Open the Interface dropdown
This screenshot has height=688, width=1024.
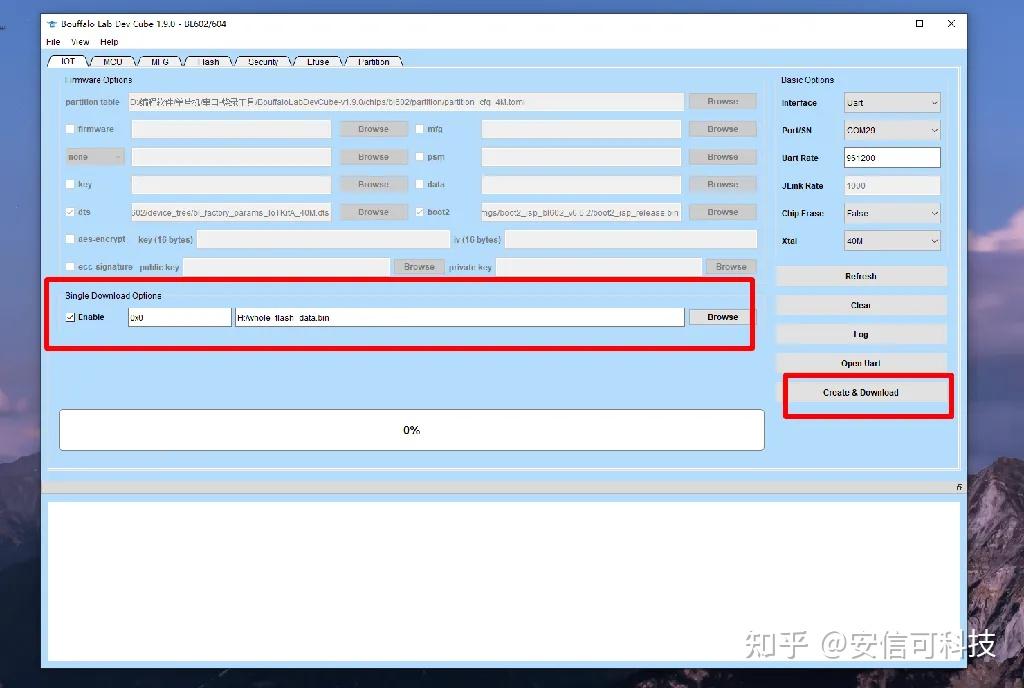point(892,102)
